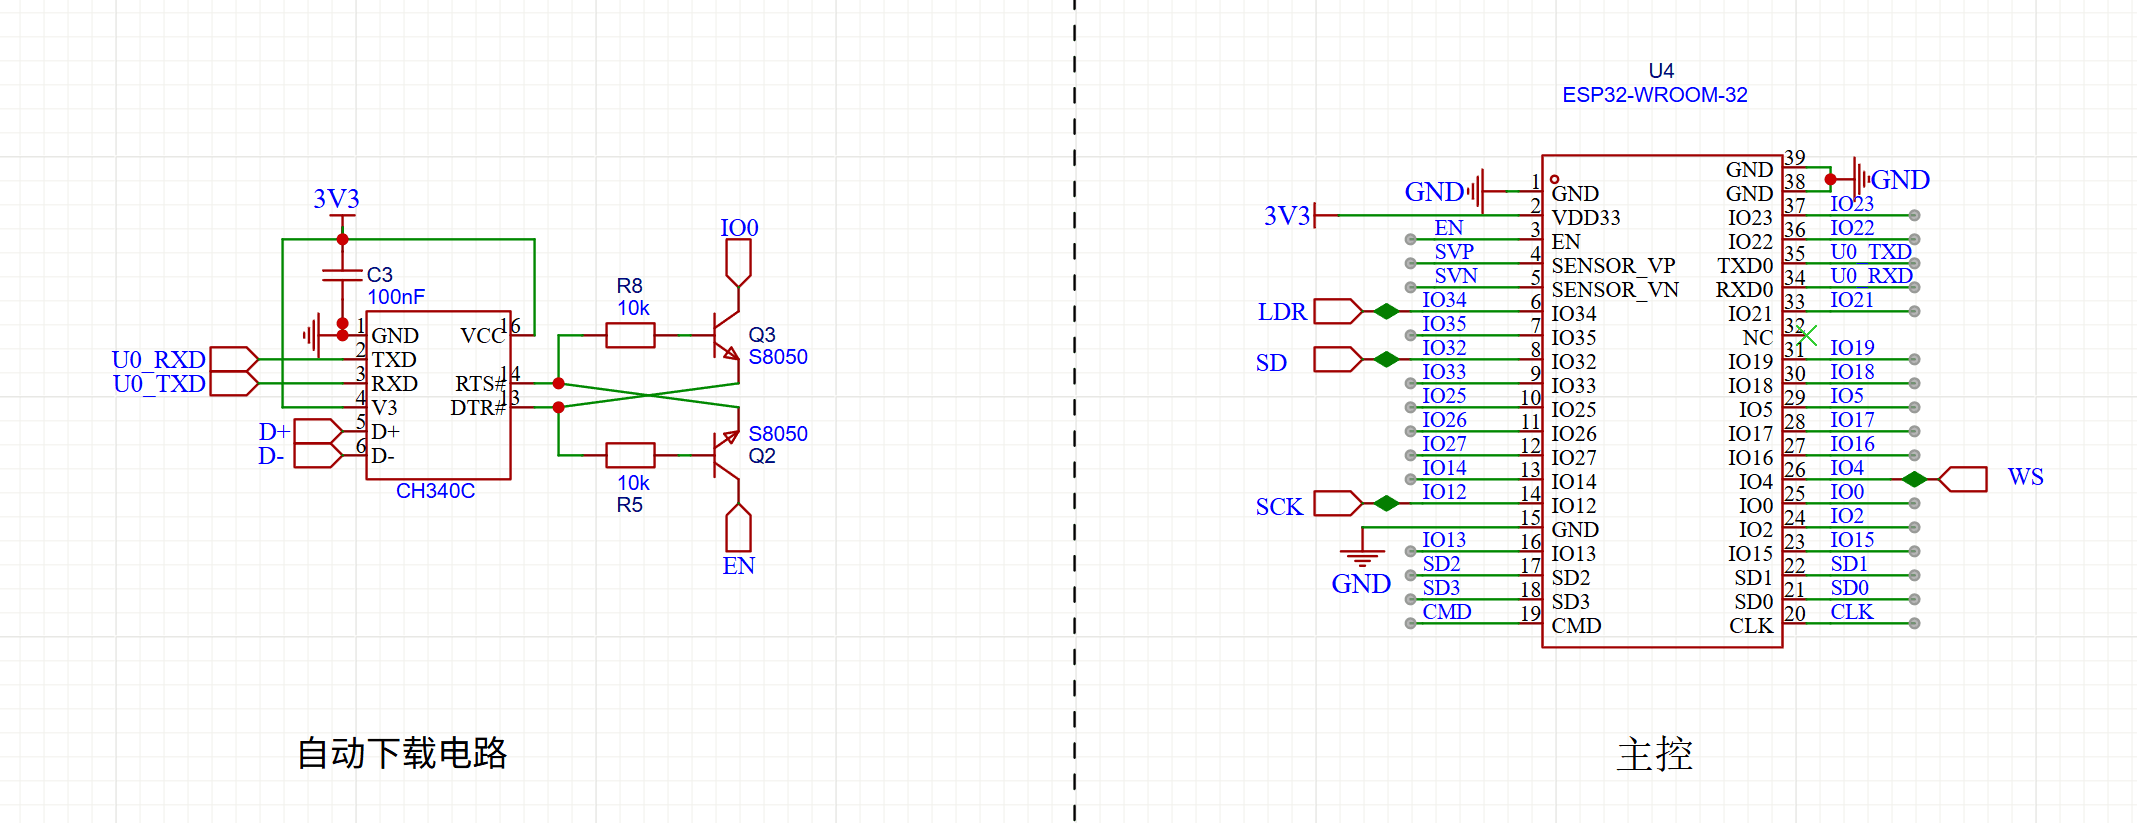Select the SD net port symbol

pos(1338,359)
